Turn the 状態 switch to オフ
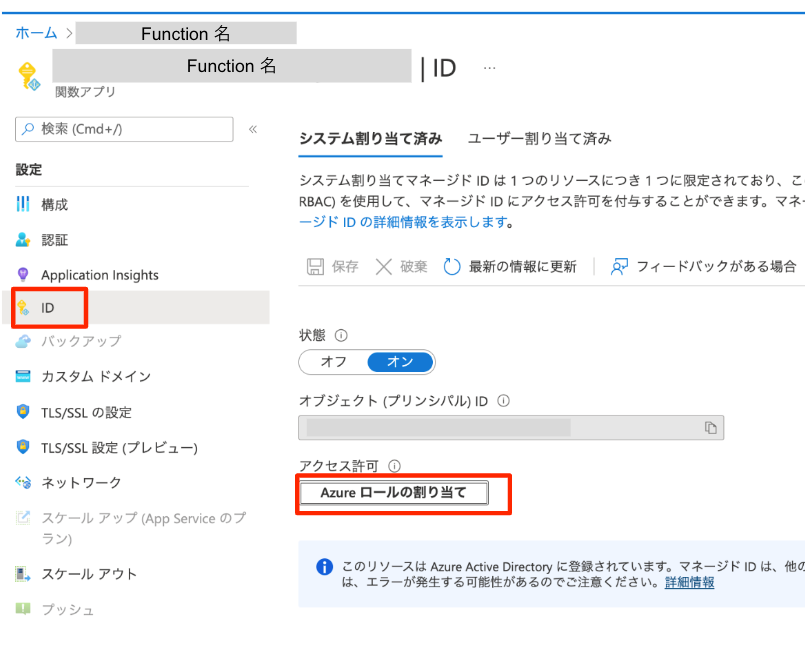Screen dimensions: 805x645 [x=334, y=362]
